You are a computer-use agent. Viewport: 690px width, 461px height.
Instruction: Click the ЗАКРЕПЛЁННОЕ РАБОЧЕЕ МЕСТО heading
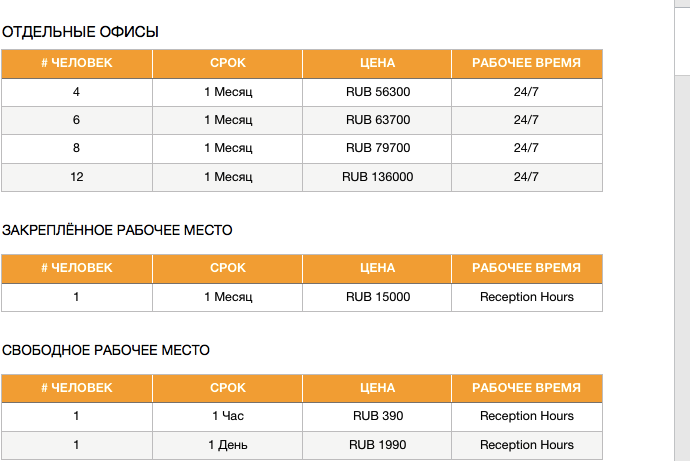click(x=117, y=230)
